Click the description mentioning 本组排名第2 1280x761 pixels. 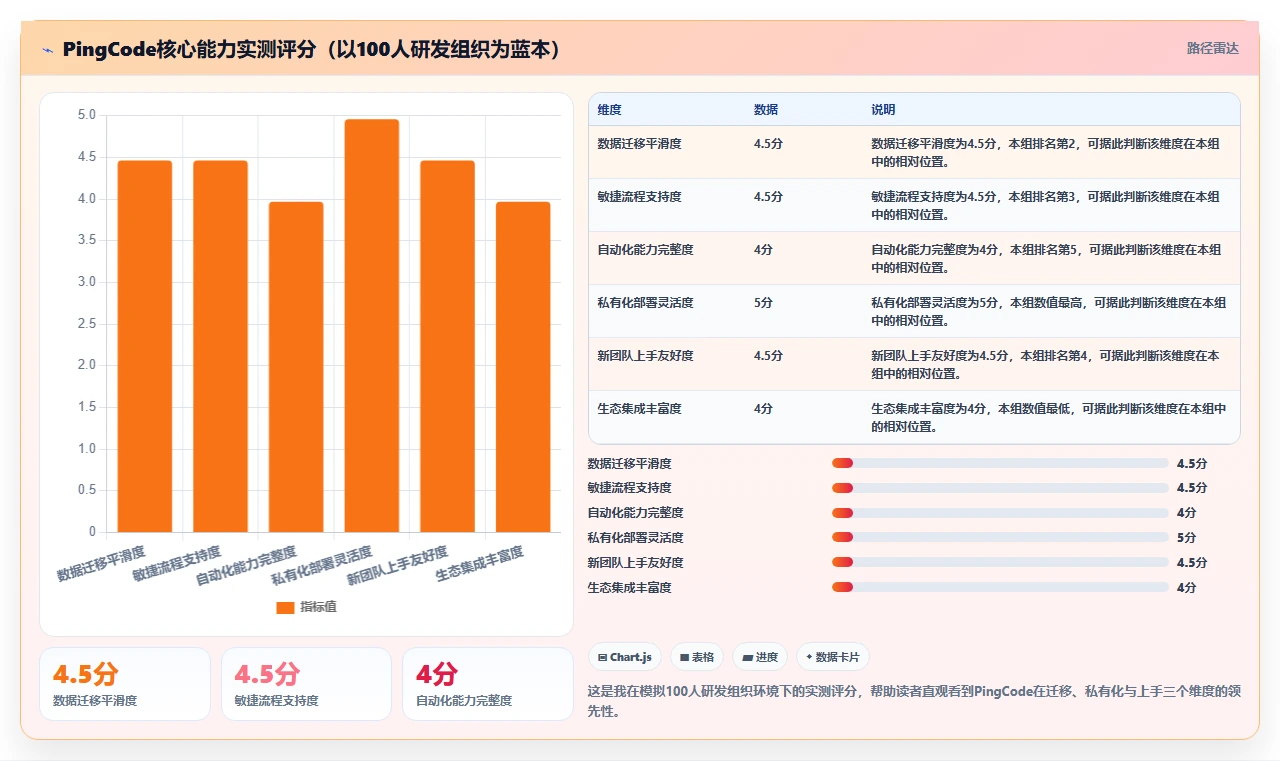click(x=1045, y=153)
